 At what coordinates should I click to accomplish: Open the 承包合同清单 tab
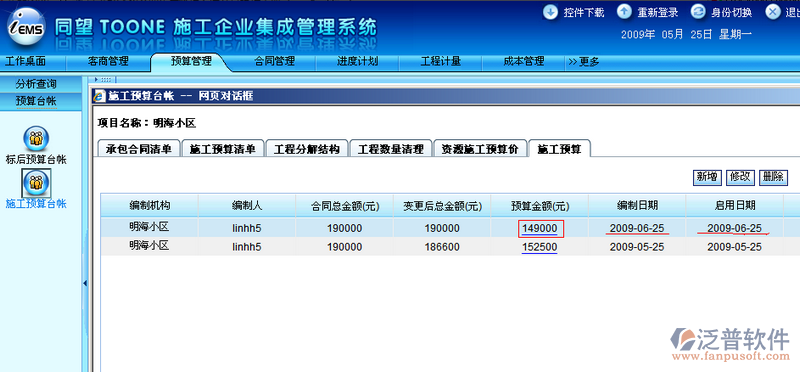pyautogui.click(x=138, y=149)
